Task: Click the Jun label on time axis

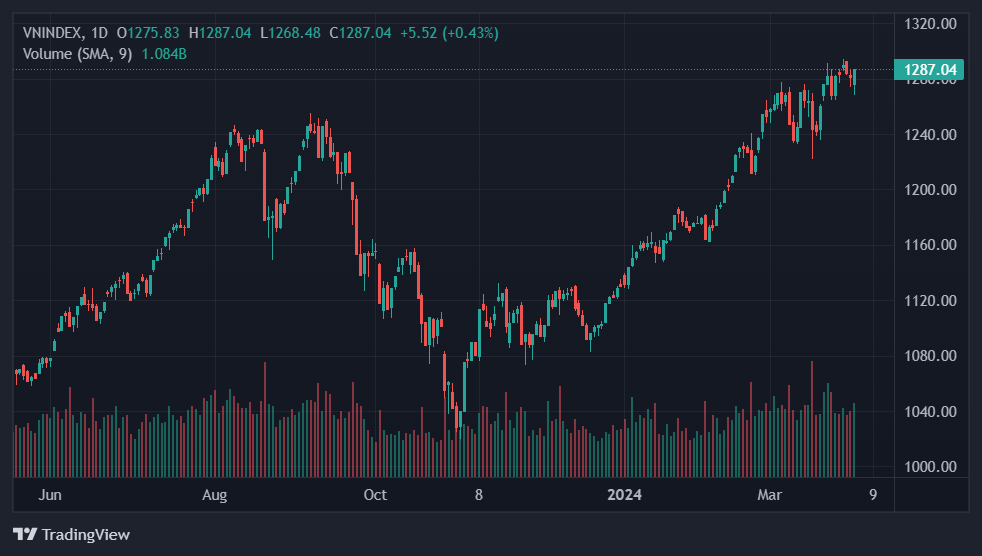Action: [50, 495]
